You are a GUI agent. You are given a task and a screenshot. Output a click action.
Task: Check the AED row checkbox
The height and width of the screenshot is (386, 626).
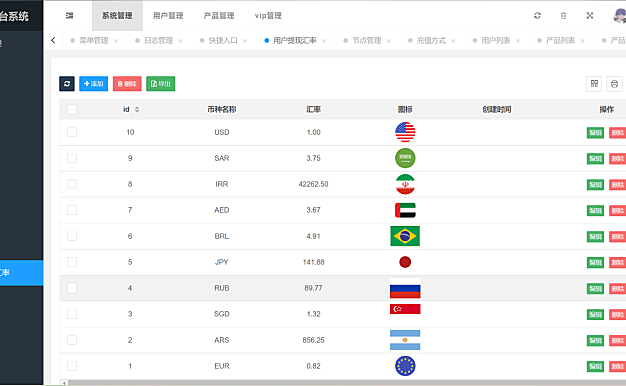click(x=72, y=210)
